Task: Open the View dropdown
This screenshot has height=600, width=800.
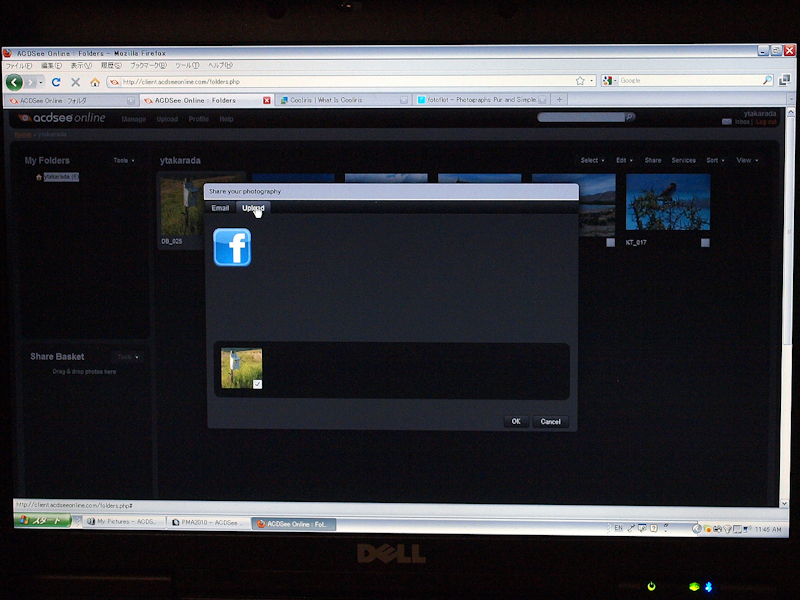Action: pyautogui.click(x=747, y=160)
